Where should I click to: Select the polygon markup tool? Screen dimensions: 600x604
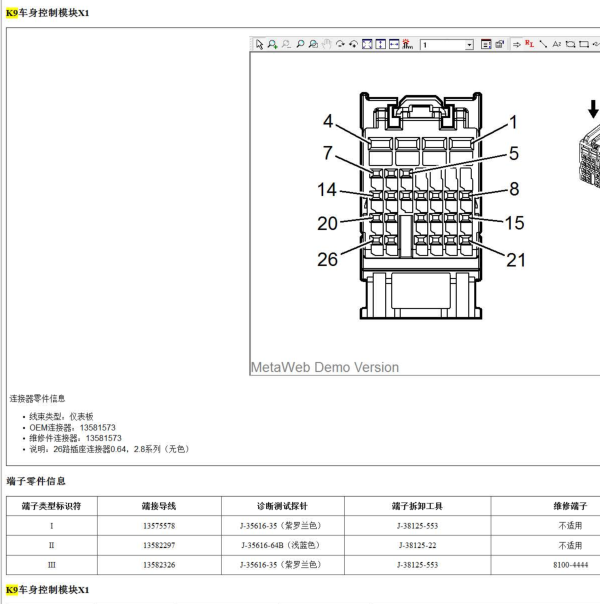point(570,44)
